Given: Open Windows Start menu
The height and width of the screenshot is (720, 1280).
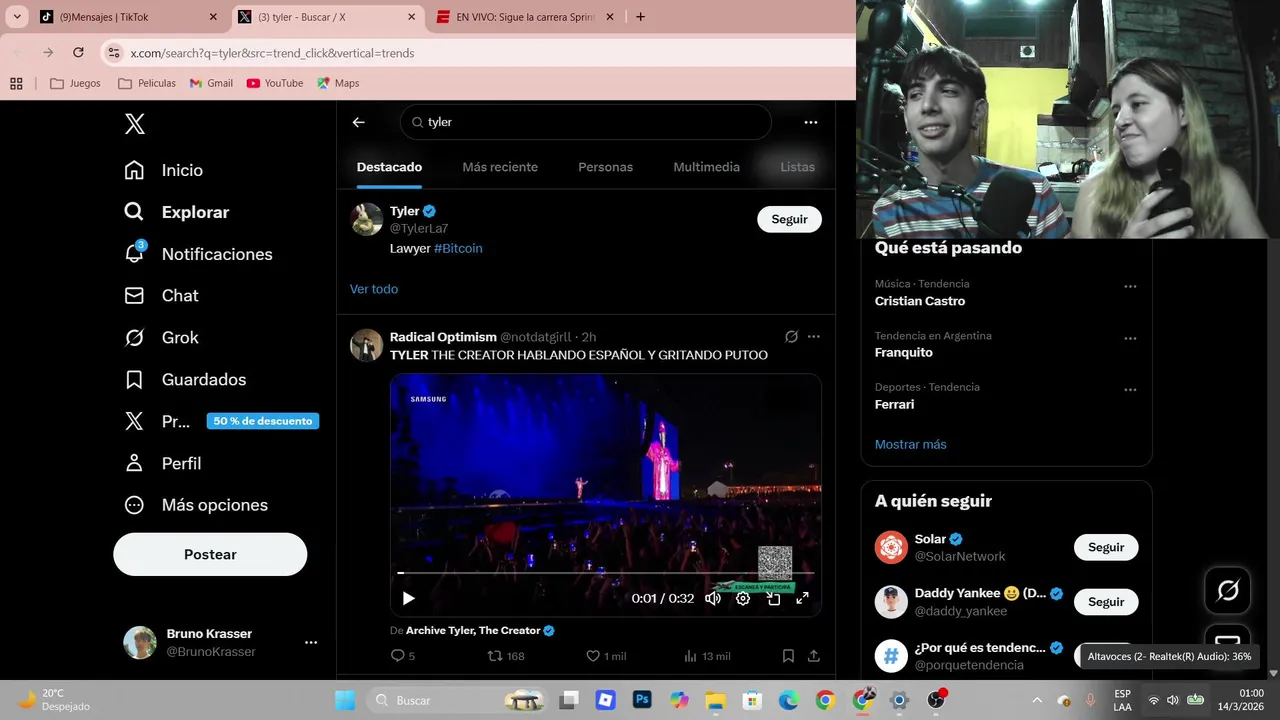Looking at the screenshot, I should tap(345, 700).
